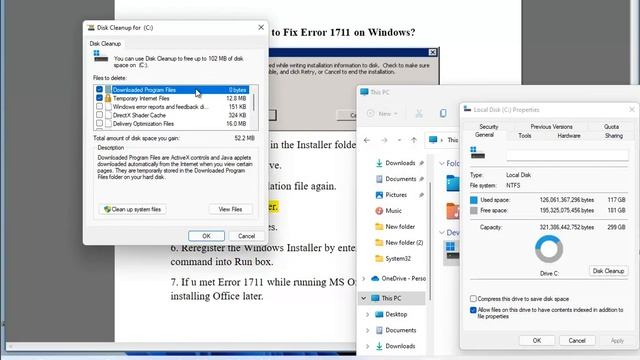This screenshot has width=640, height=360.
Task: Collapse the Devices group in This PC
Action: click(442, 232)
